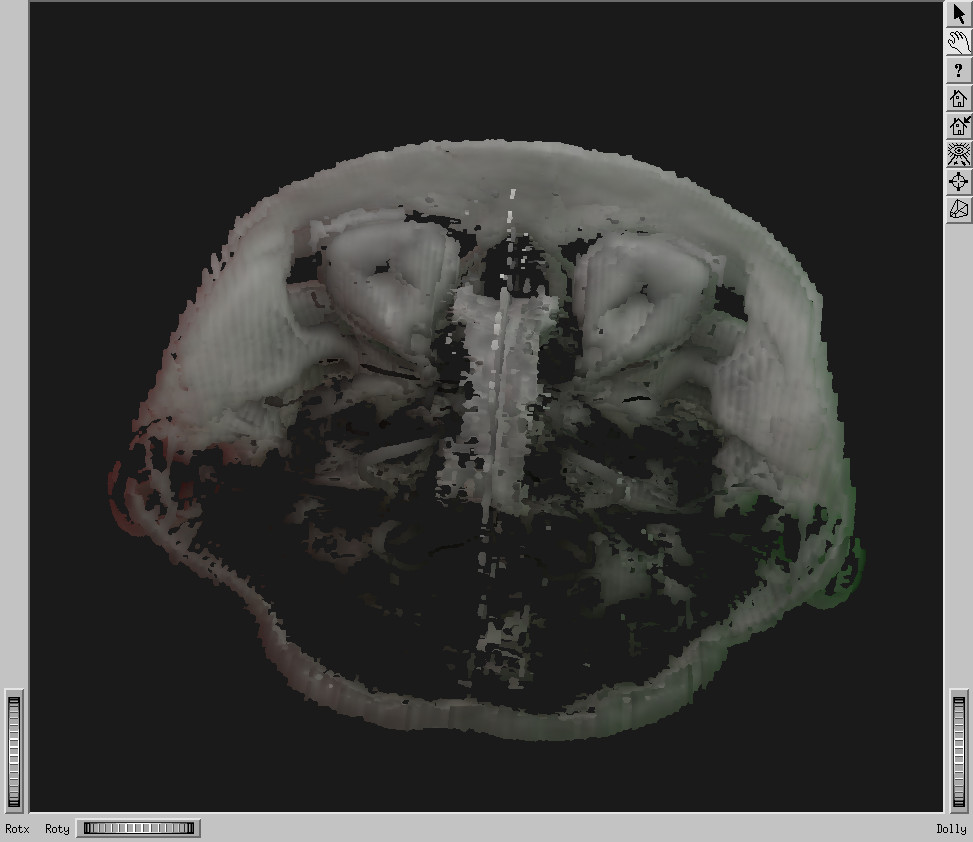Click the Rotx label

coord(17,829)
